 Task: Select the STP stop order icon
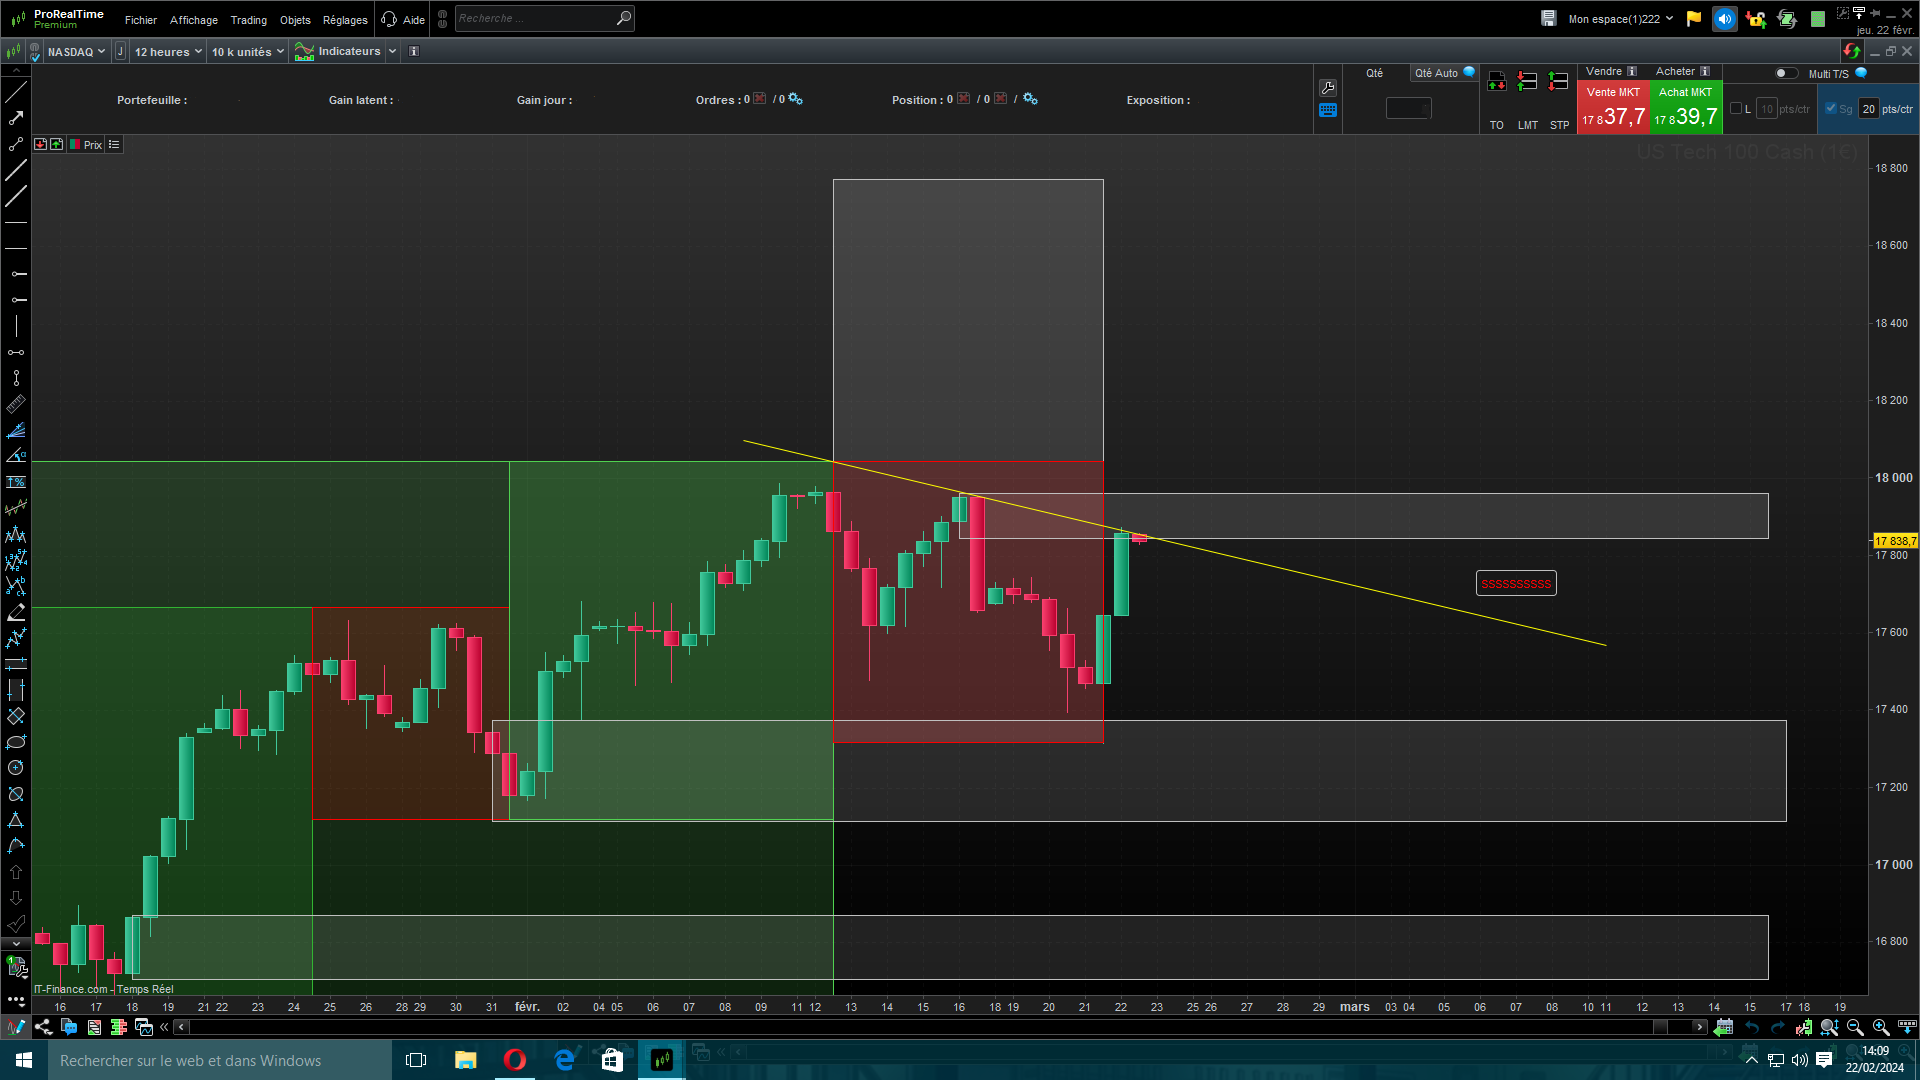point(1558,82)
